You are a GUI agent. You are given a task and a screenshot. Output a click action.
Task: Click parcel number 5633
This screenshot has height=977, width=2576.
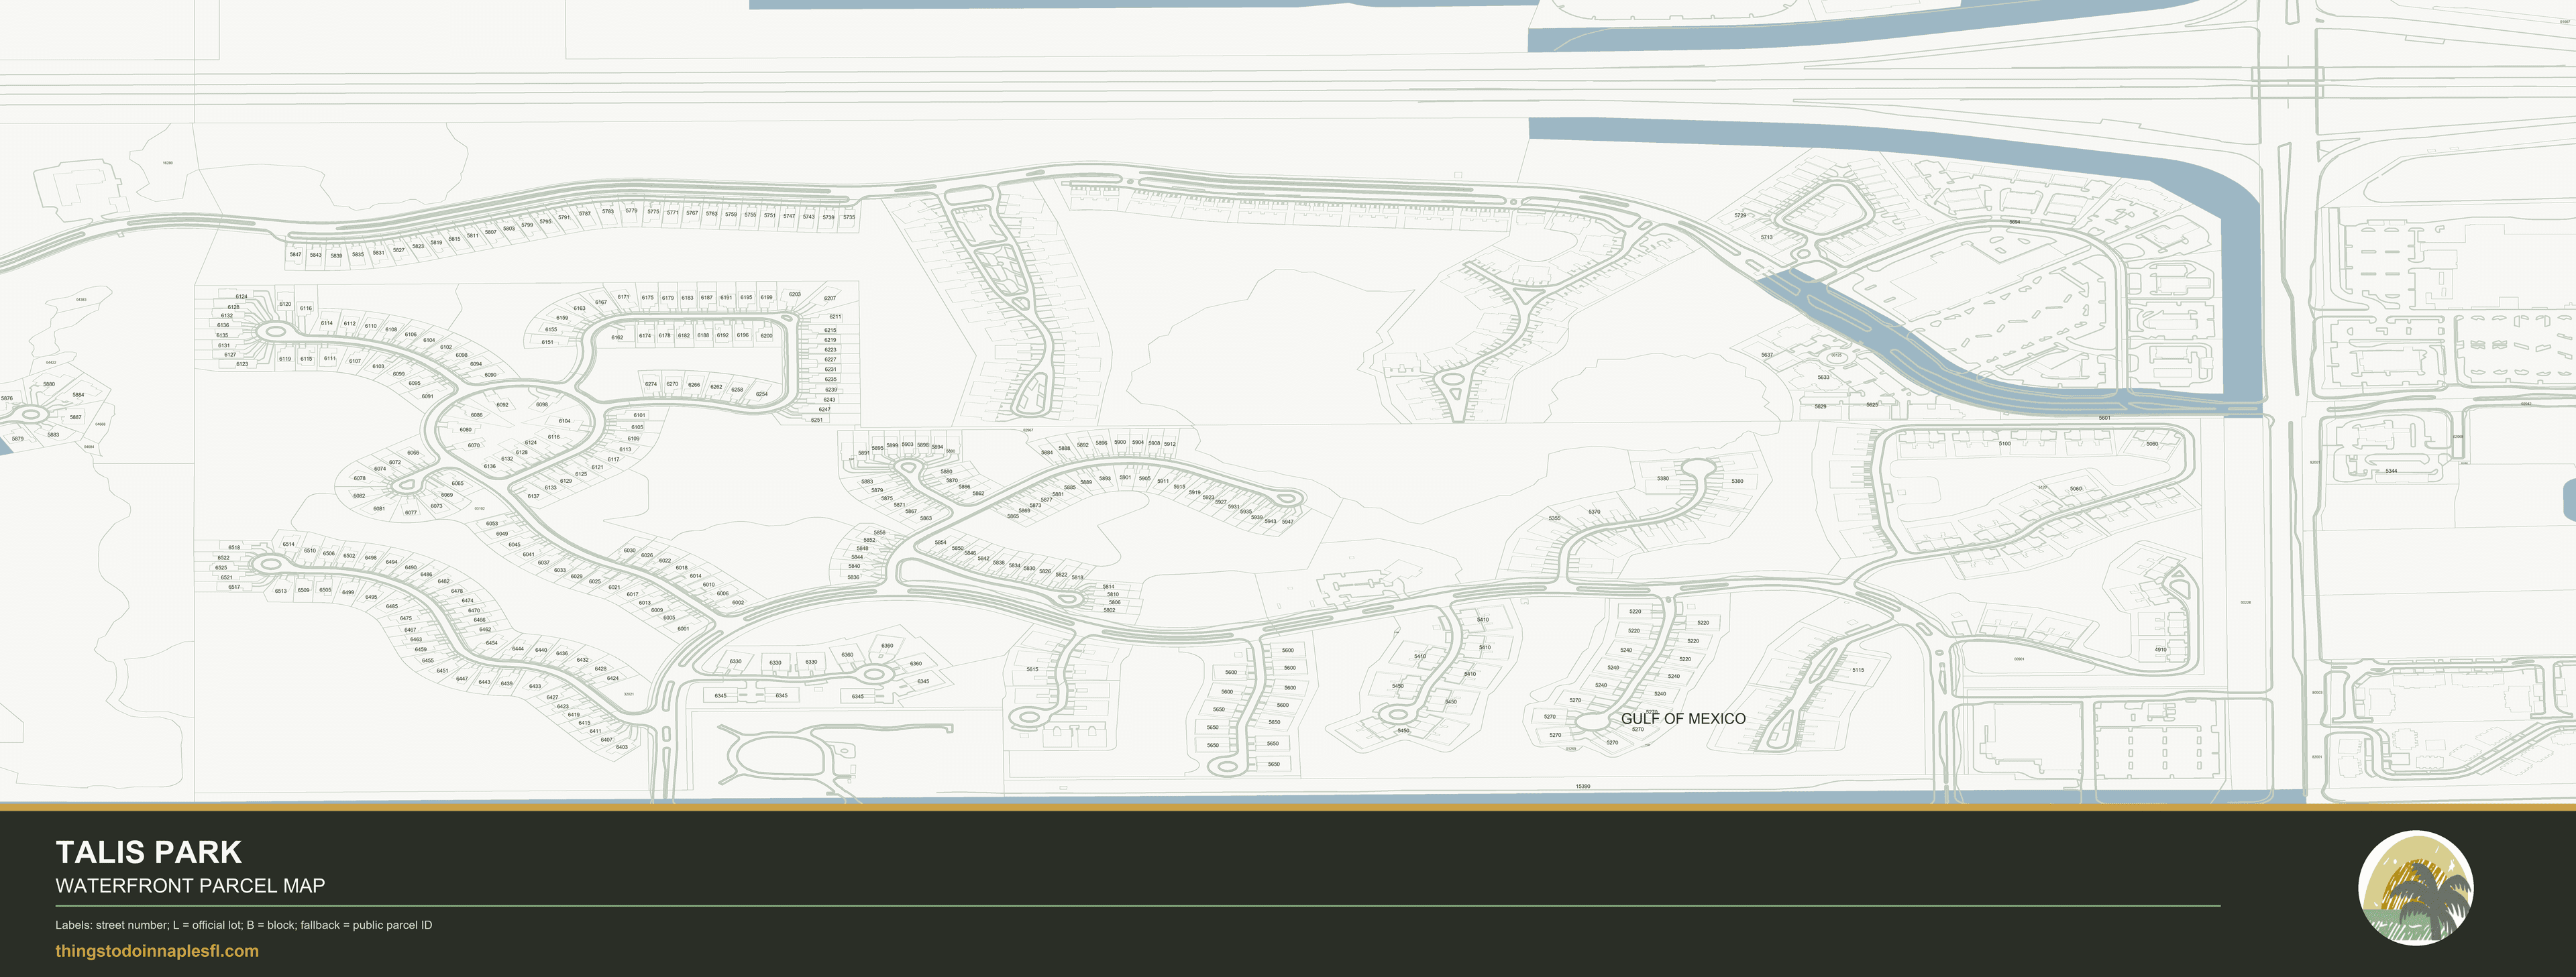pos(1823,378)
